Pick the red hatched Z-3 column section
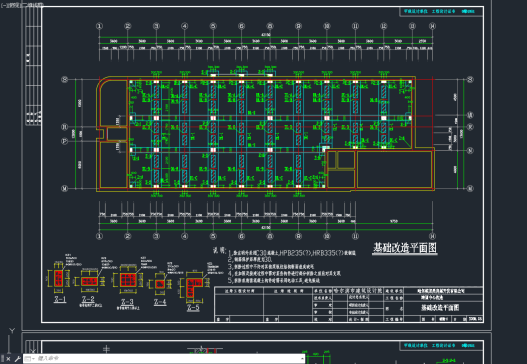Viewport: 527px width, 364px height. coord(128,280)
